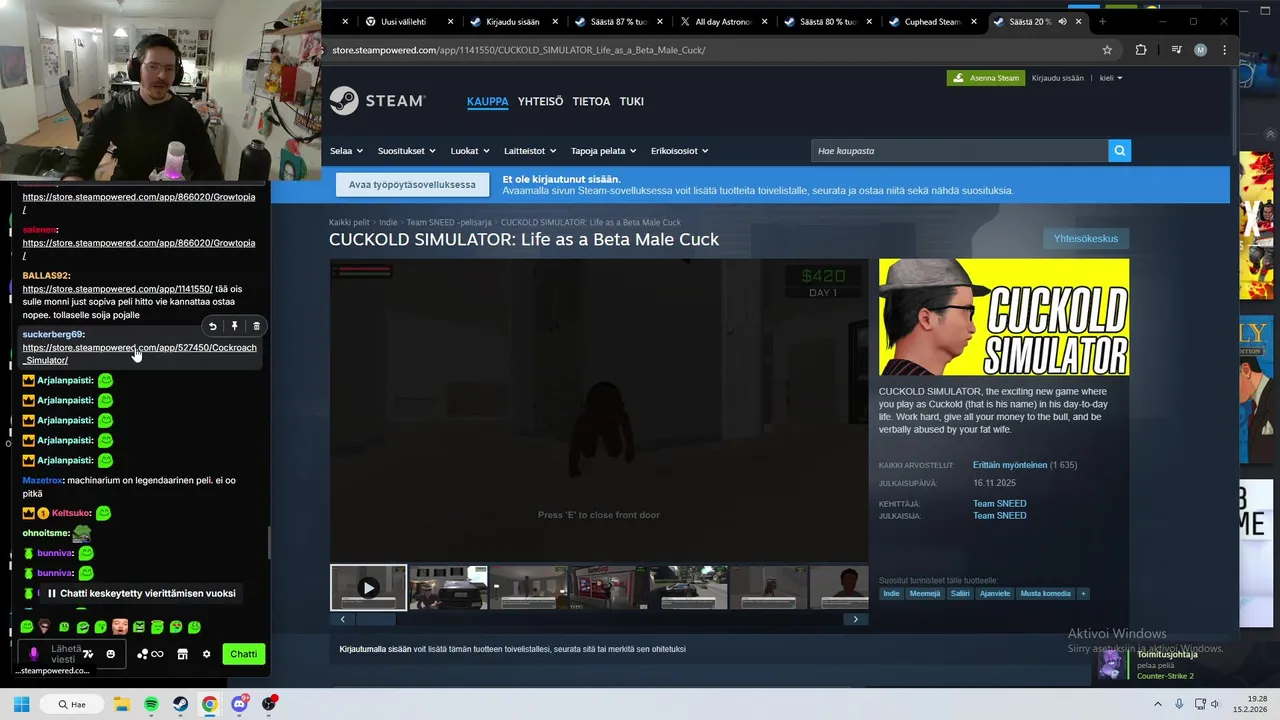Pin suckerberg69's message with the pin icon

click(x=234, y=326)
